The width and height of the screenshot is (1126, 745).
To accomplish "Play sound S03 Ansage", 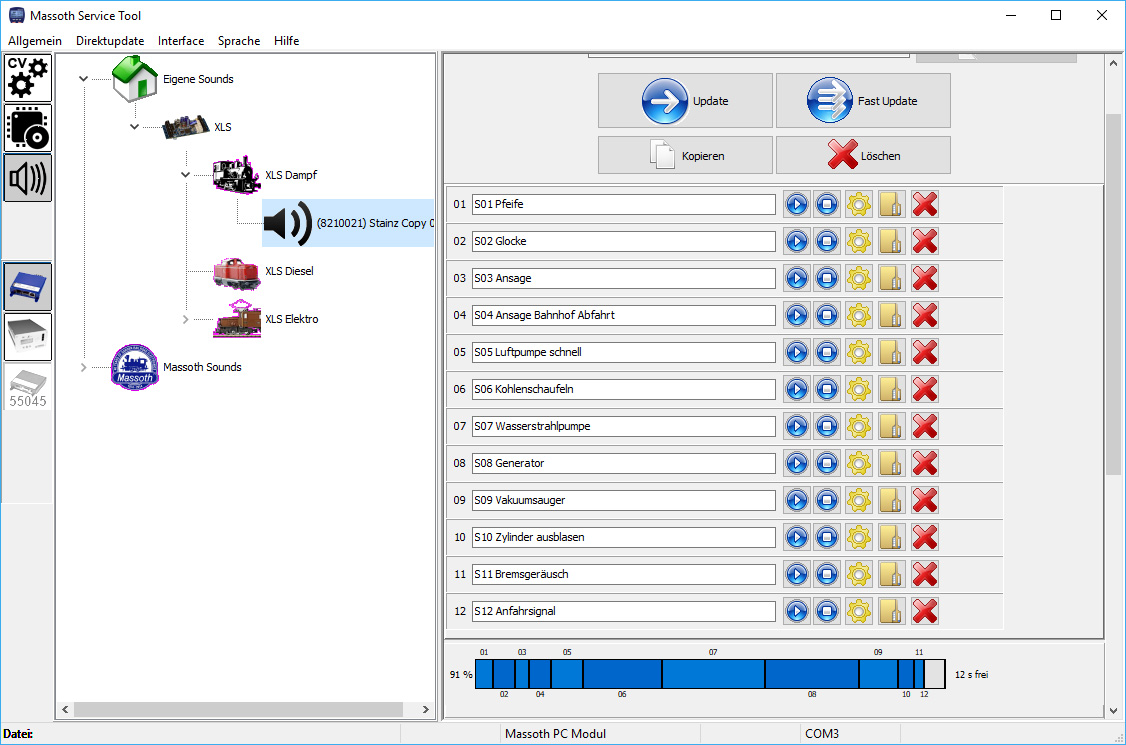I will coord(796,278).
